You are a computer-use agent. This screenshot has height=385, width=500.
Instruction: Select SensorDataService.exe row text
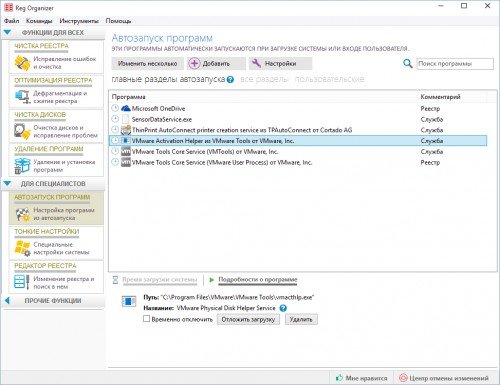coord(162,119)
